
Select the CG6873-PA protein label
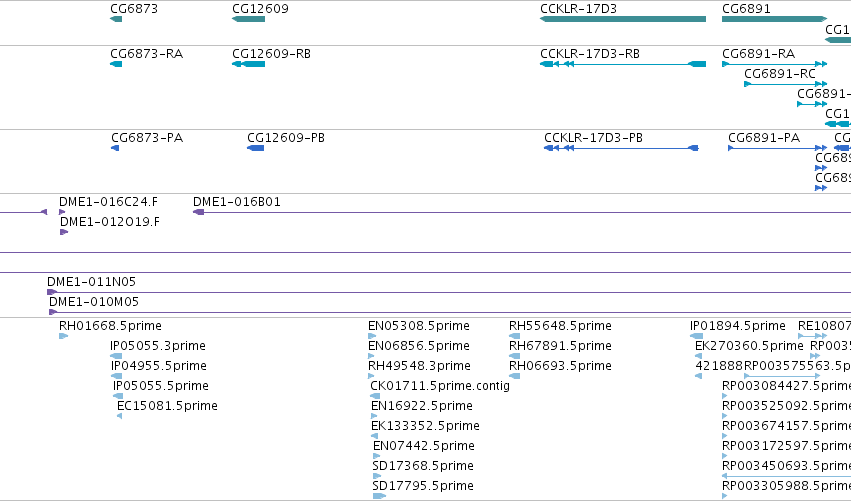tap(147, 138)
